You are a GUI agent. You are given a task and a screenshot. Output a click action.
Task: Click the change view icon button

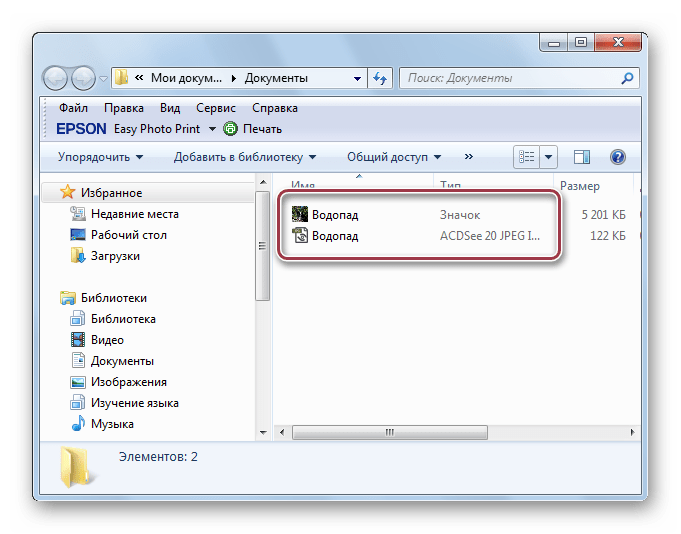tap(526, 157)
